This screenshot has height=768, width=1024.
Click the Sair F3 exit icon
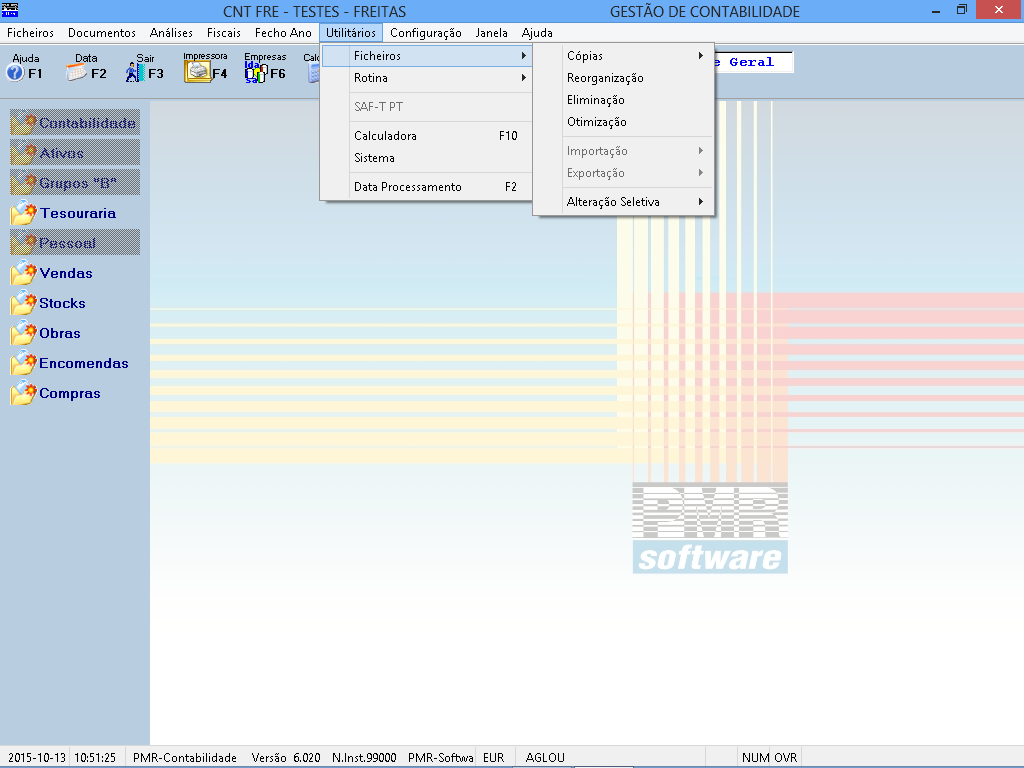point(135,72)
